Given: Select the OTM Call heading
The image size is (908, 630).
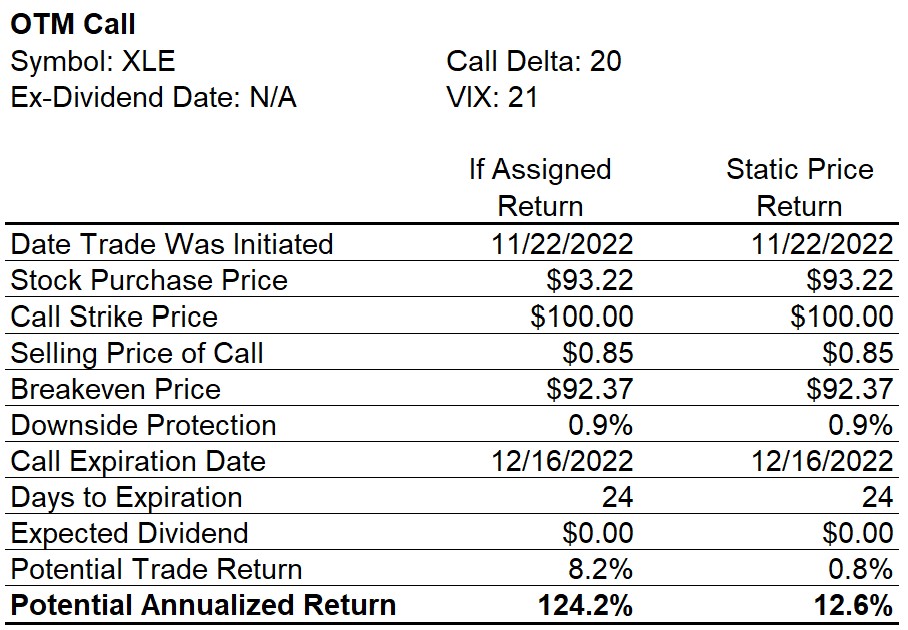Looking at the screenshot, I should coord(73,24).
